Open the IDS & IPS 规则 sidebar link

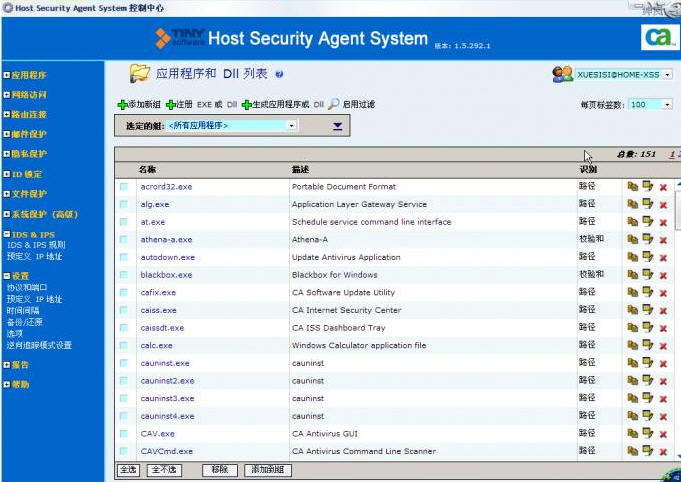click(36, 245)
